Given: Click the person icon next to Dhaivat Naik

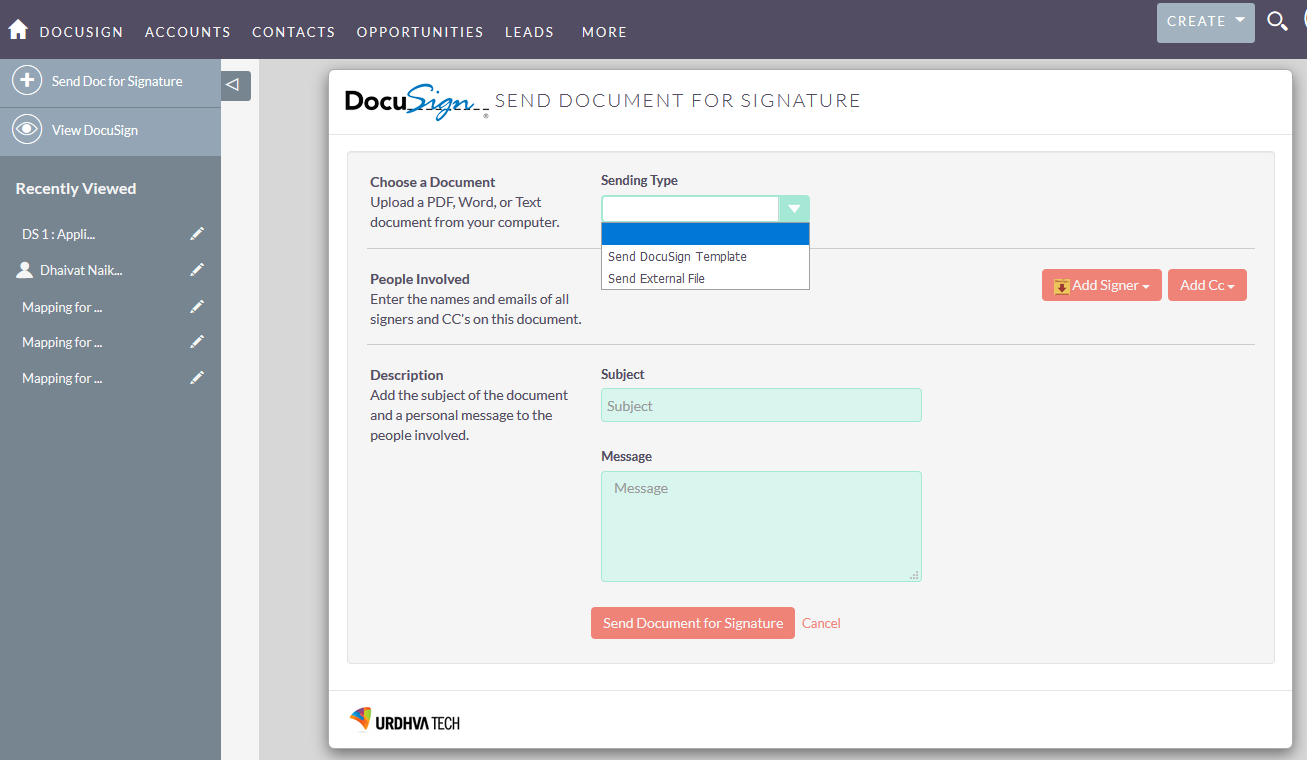Looking at the screenshot, I should (x=25, y=270).
